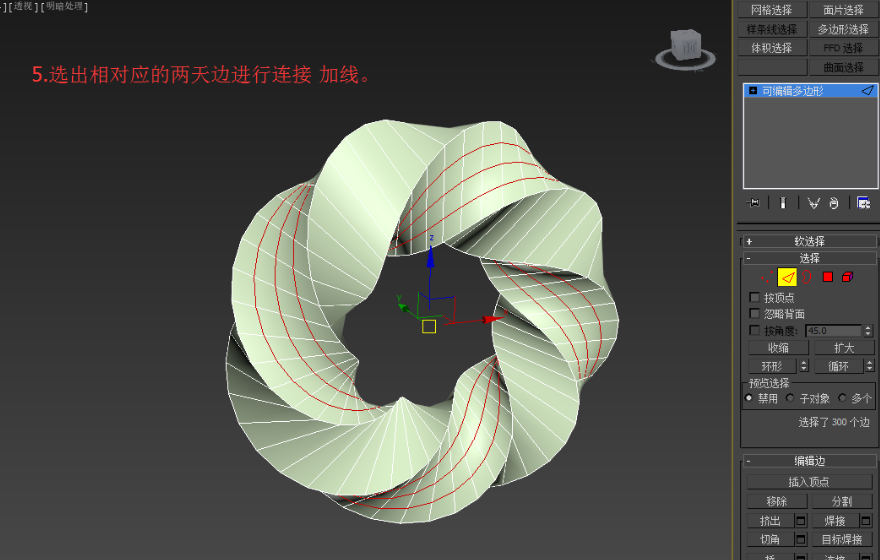This screenshot has height=560, width=880.
Task: Click spinner beside 环形 button
Action: (x=804, y=366)
